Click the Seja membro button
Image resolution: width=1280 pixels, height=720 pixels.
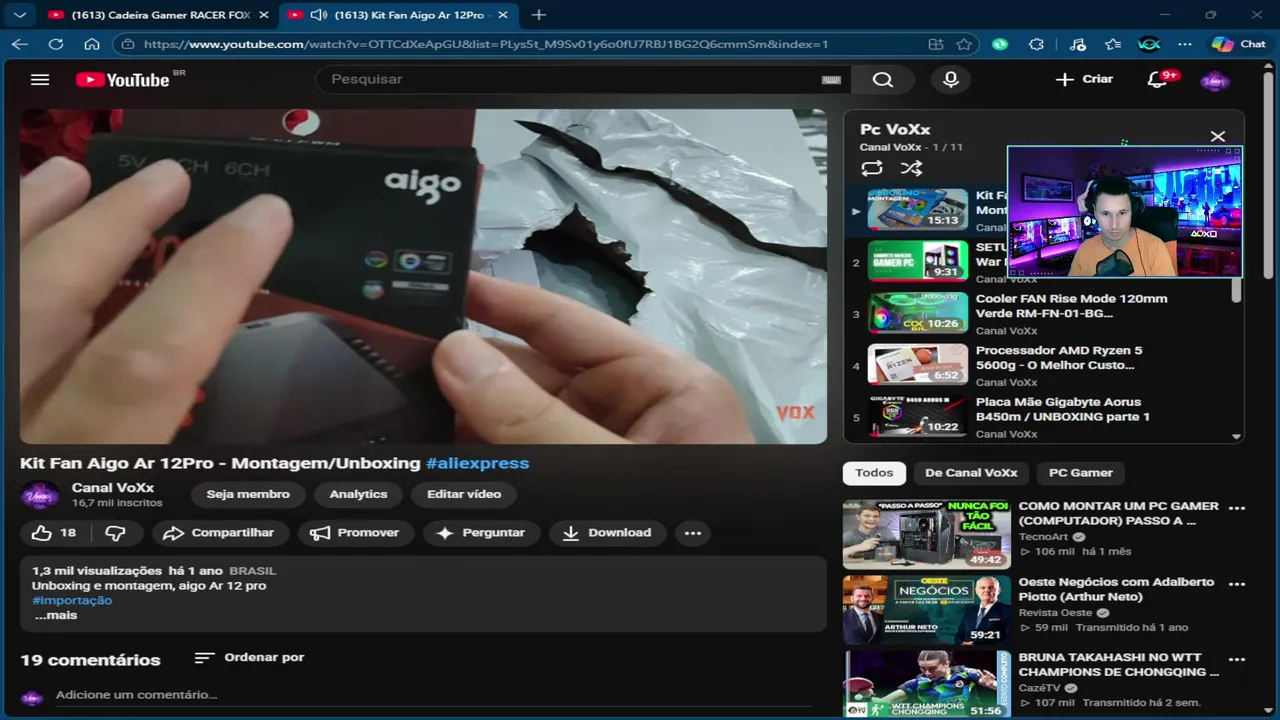[x=248, y=494]
